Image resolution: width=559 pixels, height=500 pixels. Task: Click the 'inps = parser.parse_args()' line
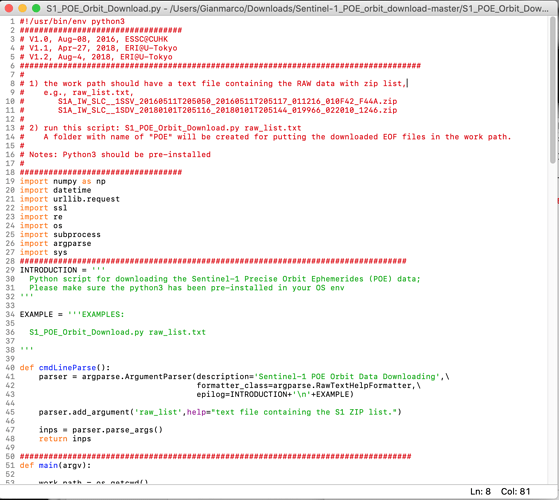click(101, 430)
